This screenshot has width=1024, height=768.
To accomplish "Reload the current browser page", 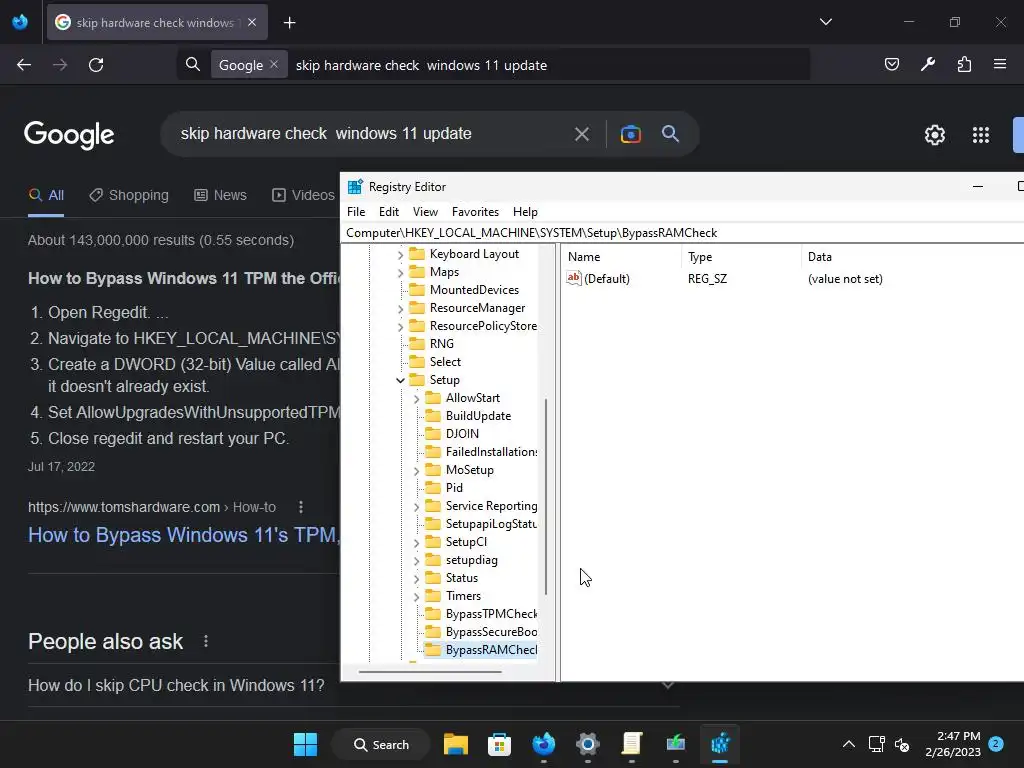I will click(x=96, y=65).
